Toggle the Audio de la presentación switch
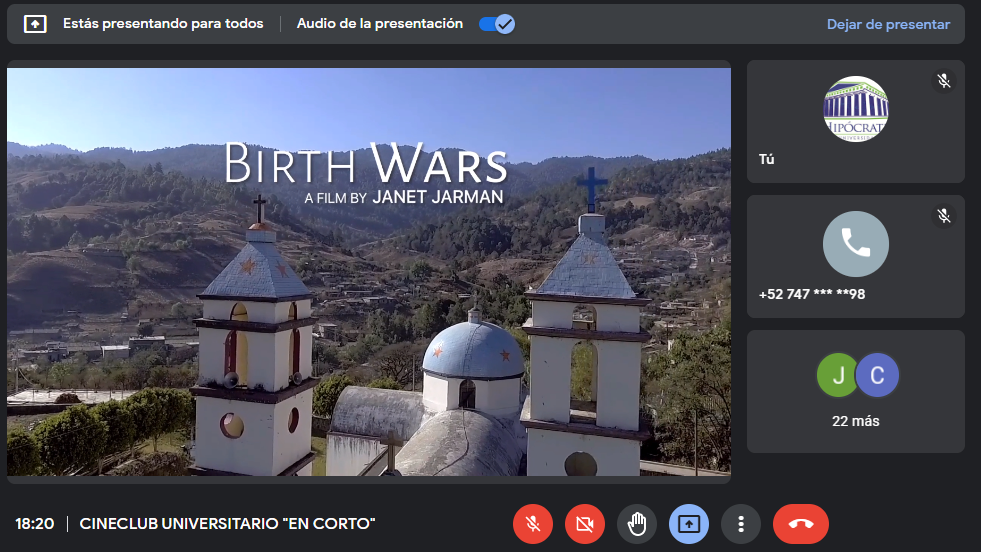 (x=496, y=24)
